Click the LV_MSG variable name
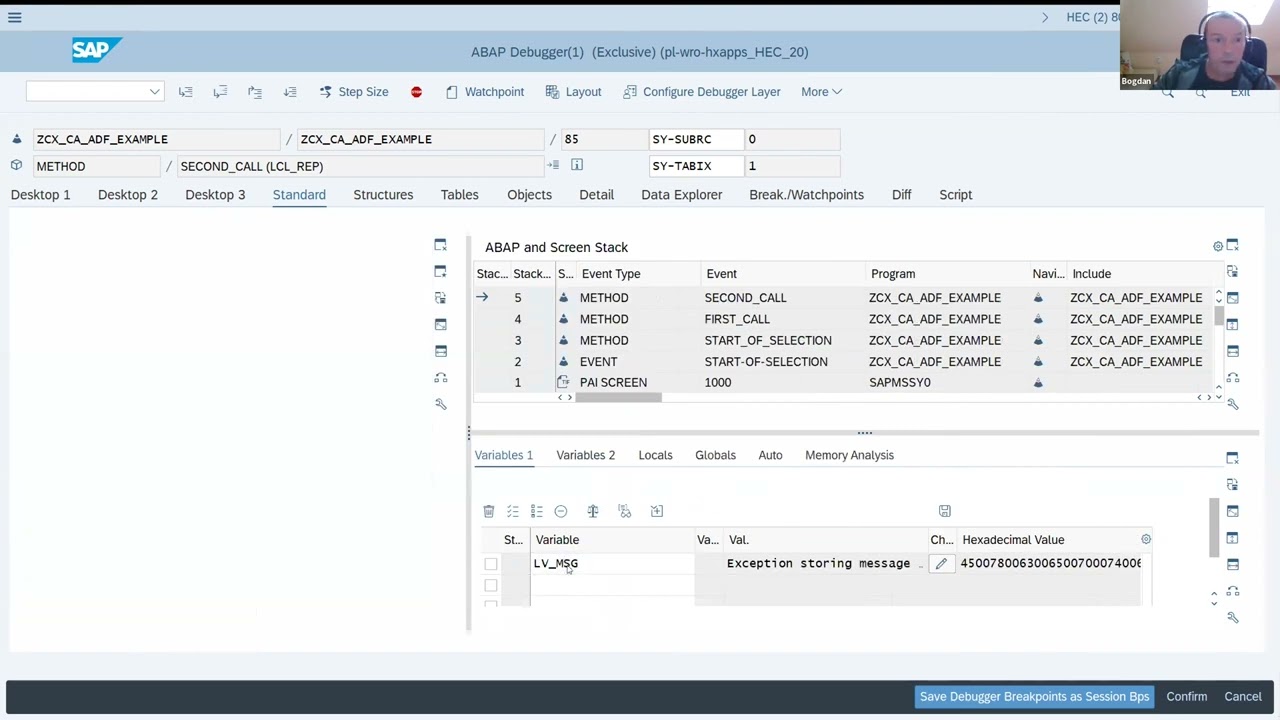 pyautogui.click(x=556, y=564)
